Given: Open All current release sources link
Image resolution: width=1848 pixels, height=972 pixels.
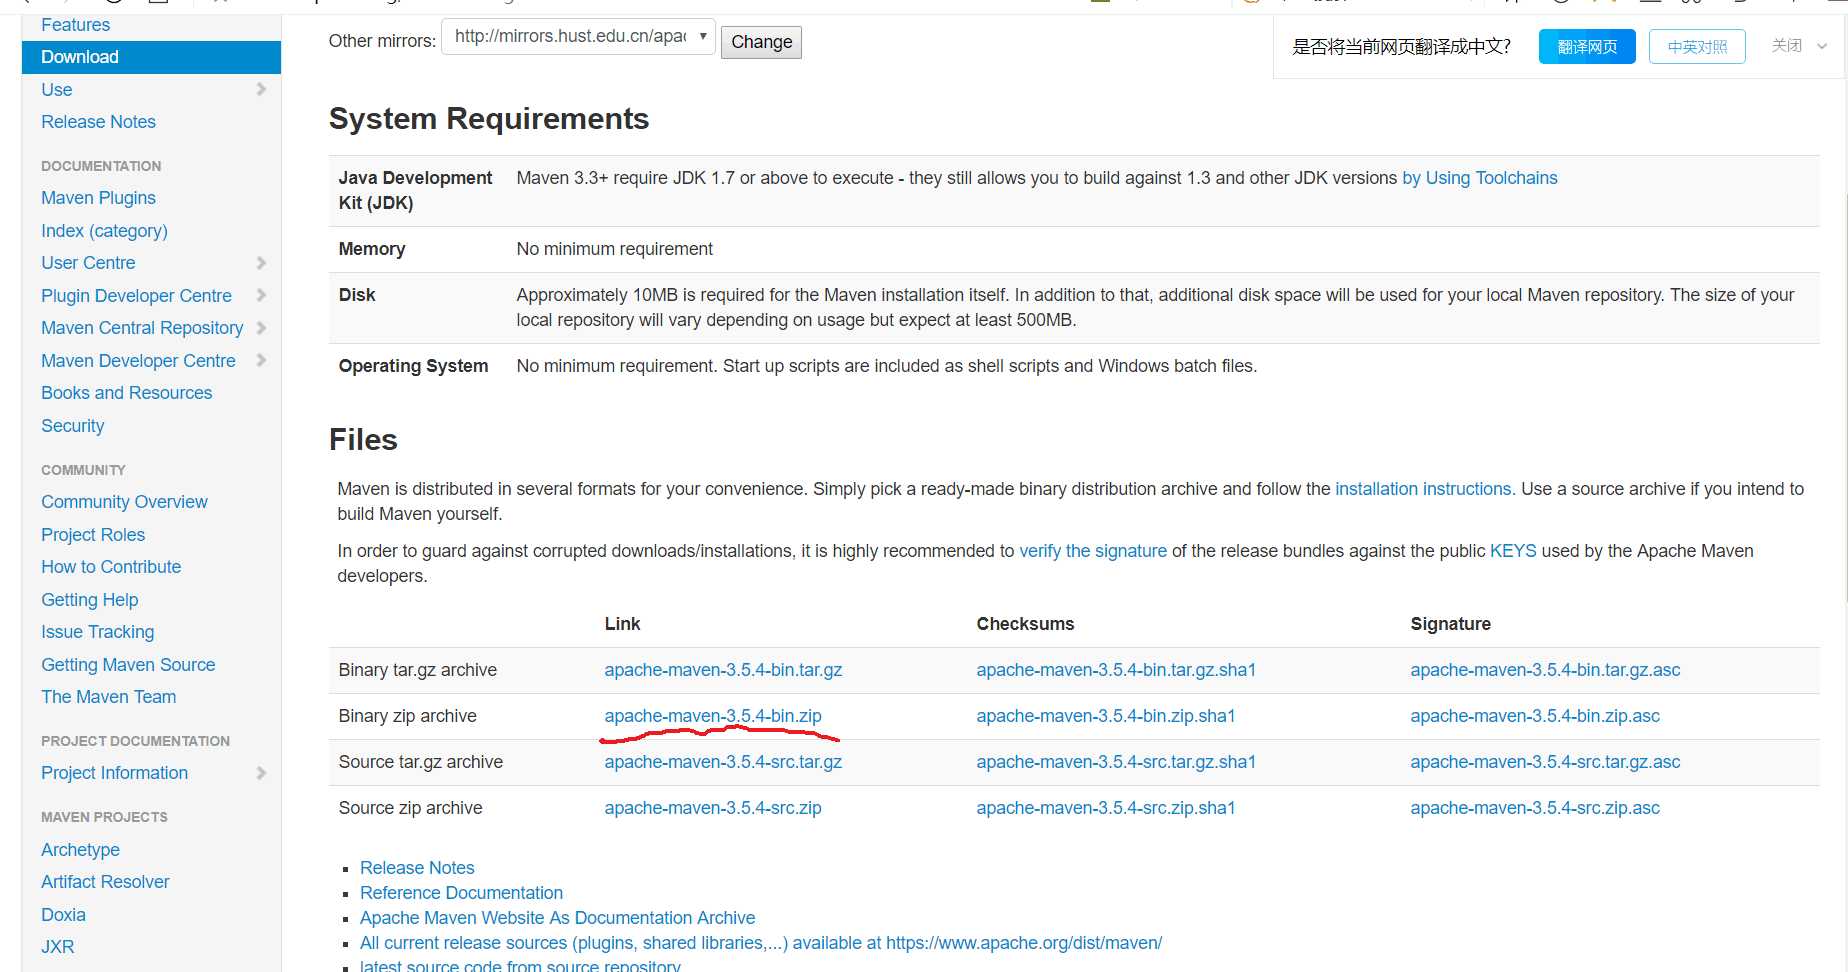Looking at the screenshot, I should (x=761, y=943).
